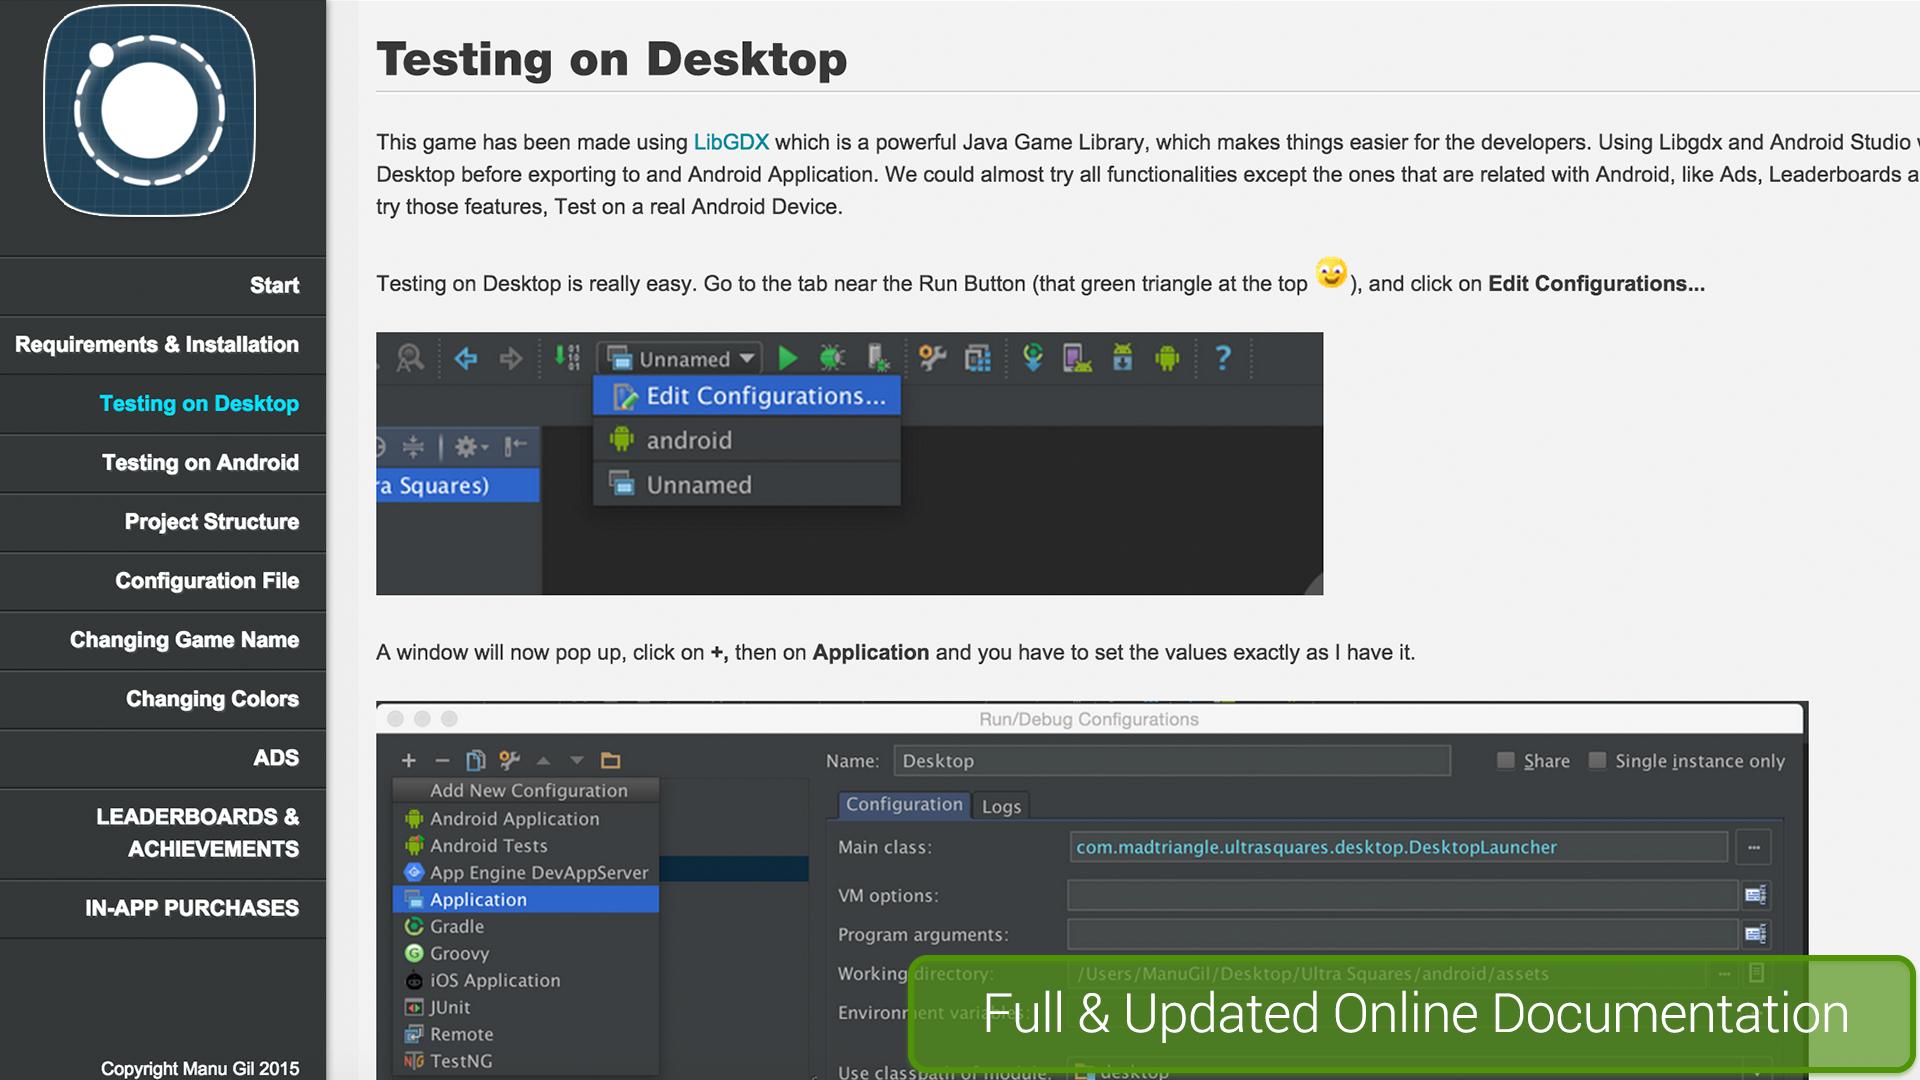Click the blue Help question mark icon

click(x=1222, y=357)
